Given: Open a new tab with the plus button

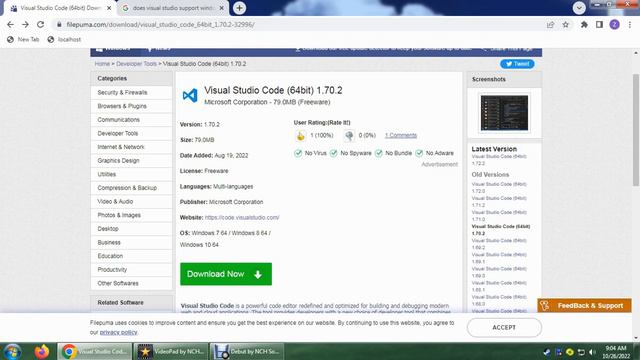Looking at the screenshot, I should pos(240,8).
